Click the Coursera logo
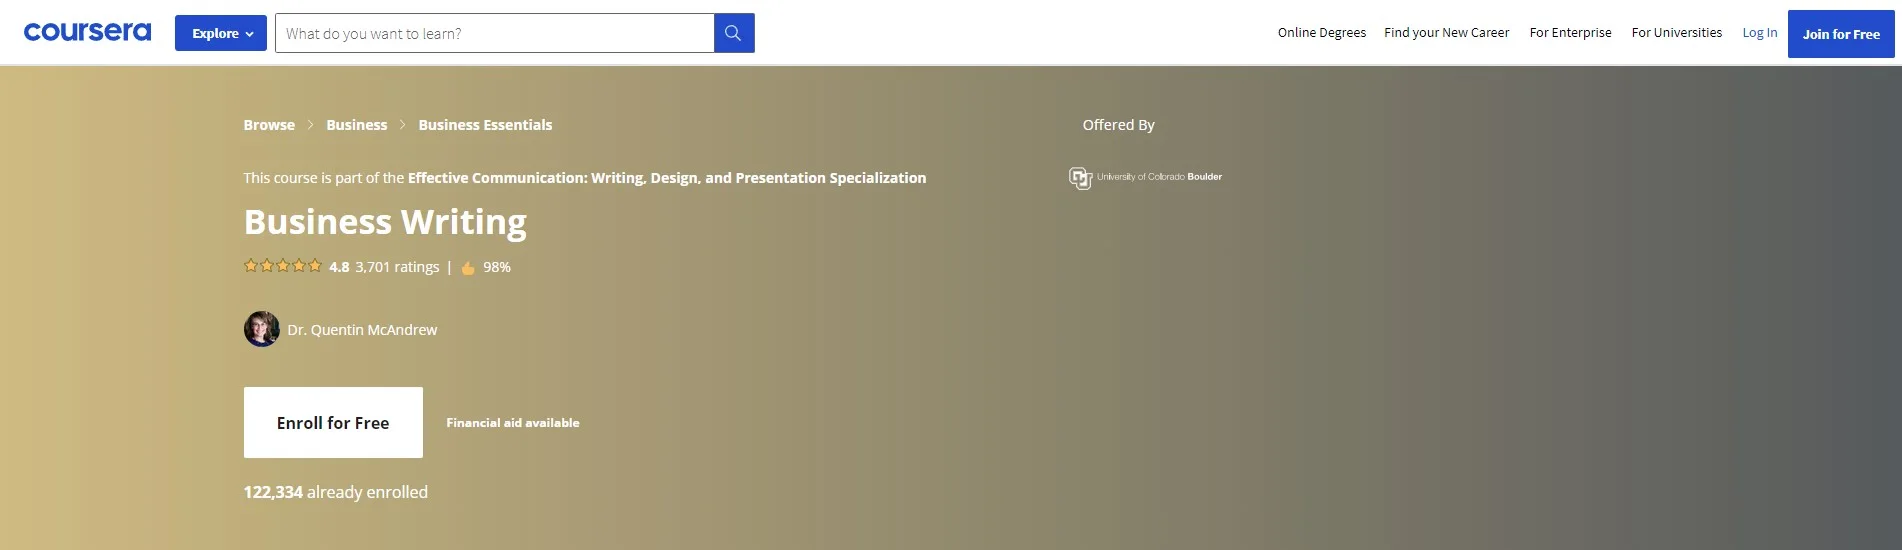The height and width of the screenshot is (550, 1902). point(87,32)
